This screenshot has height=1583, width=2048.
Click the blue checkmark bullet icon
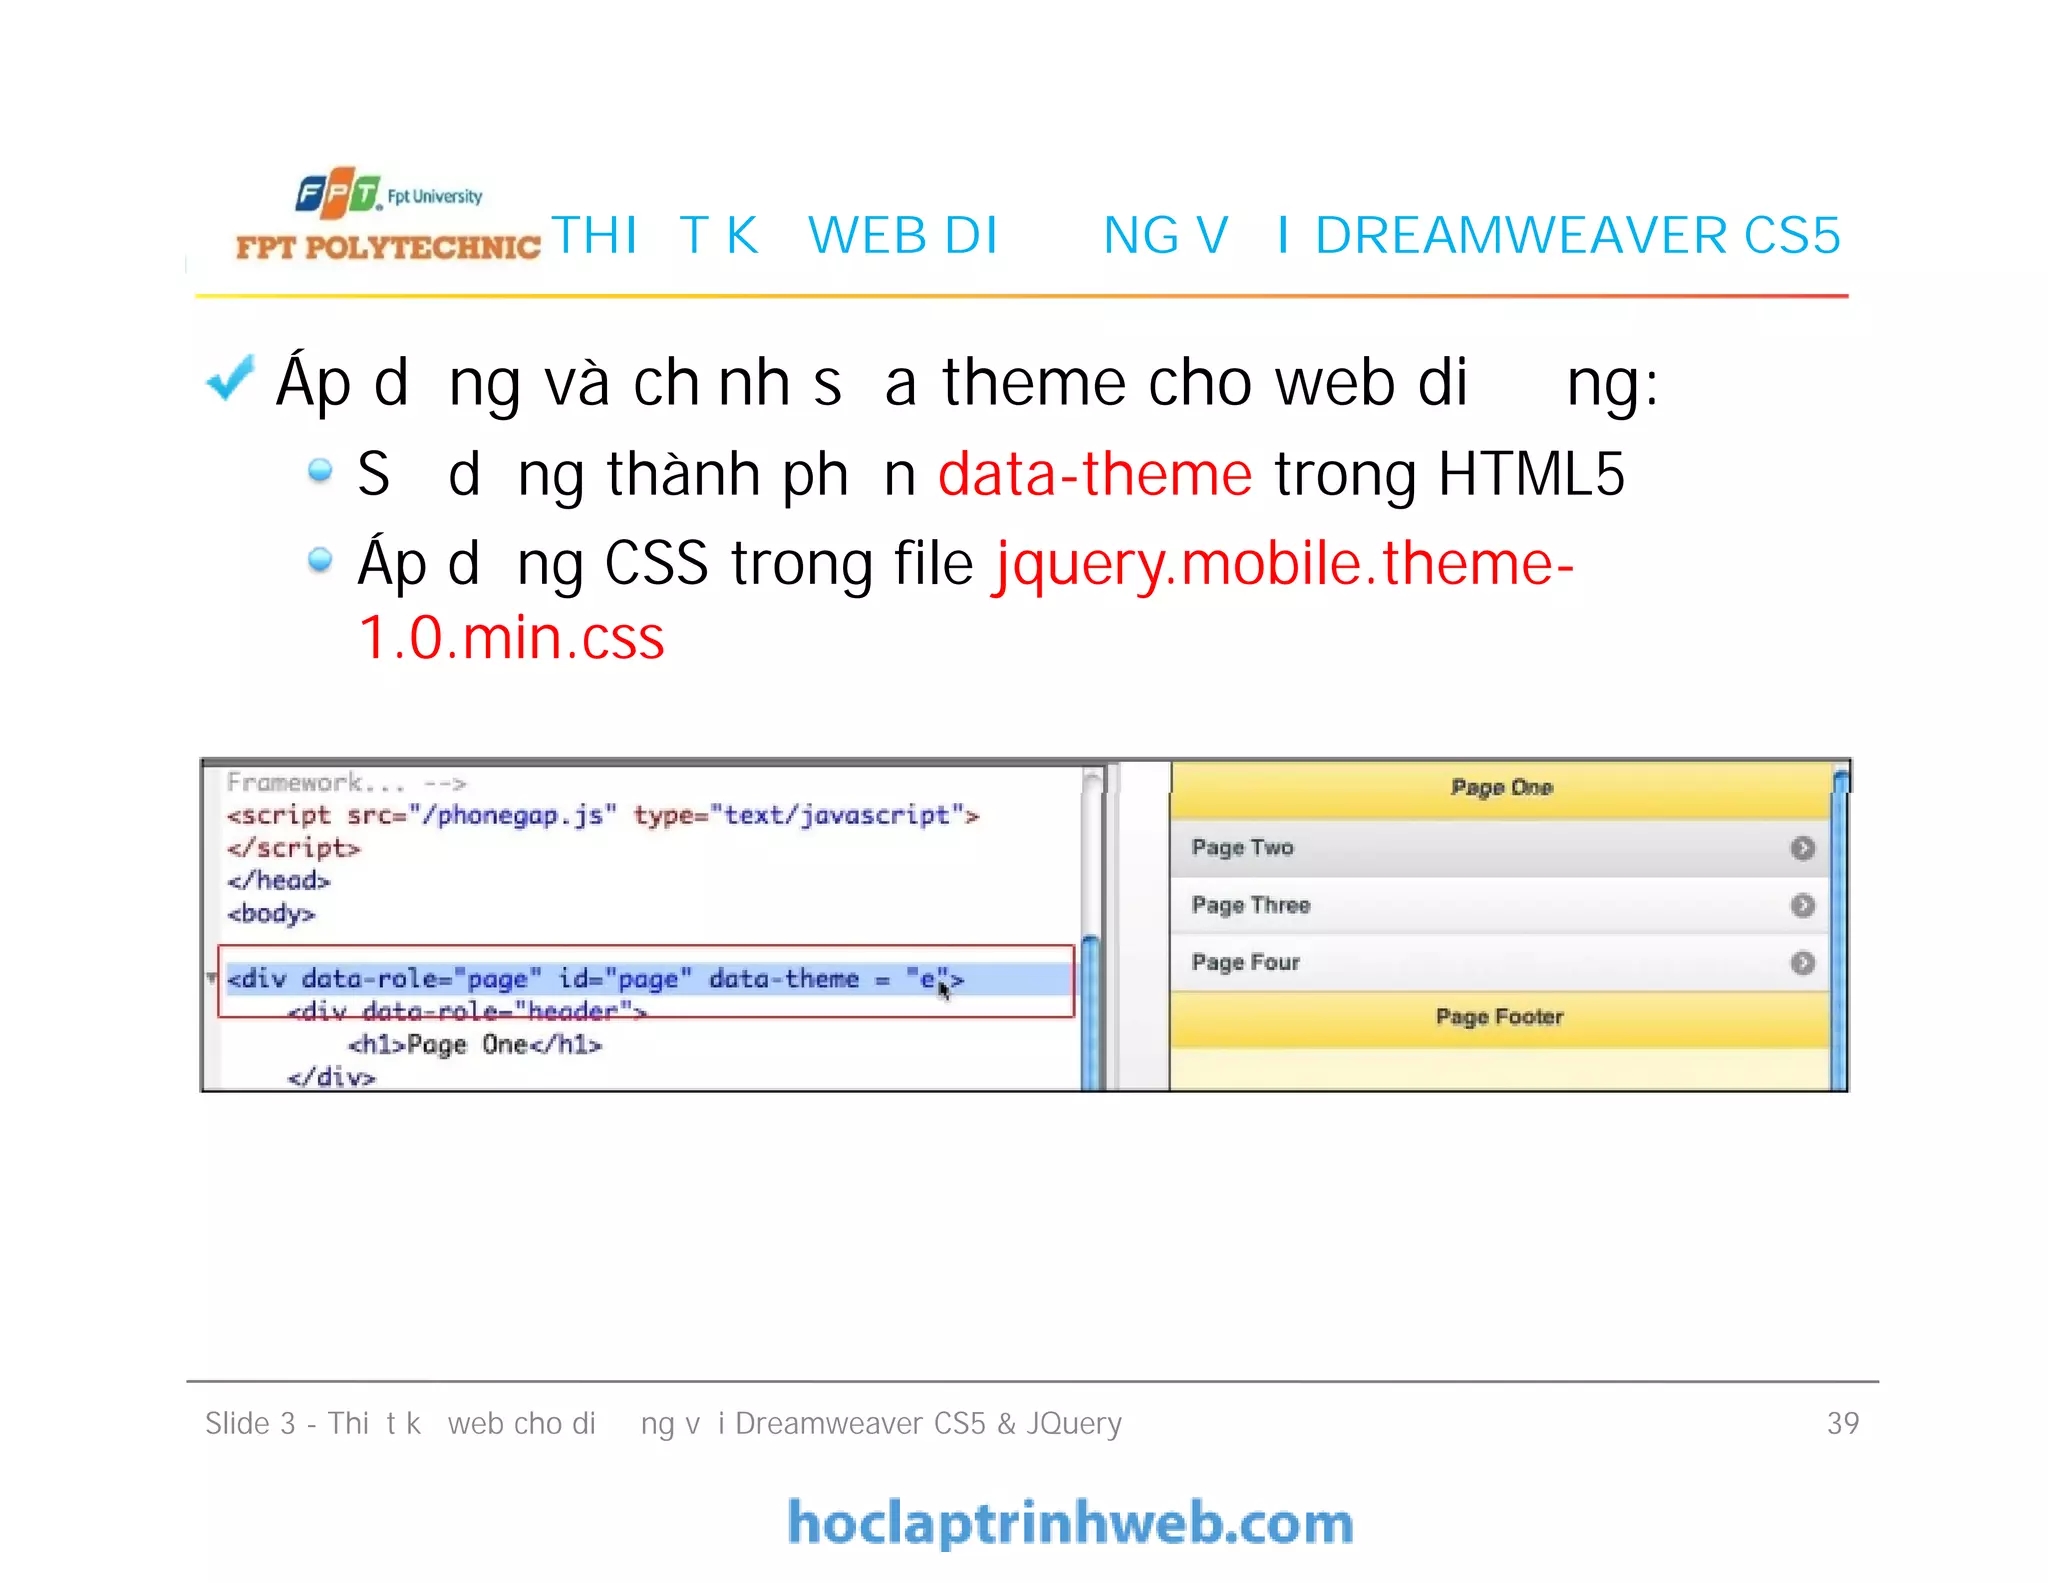(x=230, y=379)
